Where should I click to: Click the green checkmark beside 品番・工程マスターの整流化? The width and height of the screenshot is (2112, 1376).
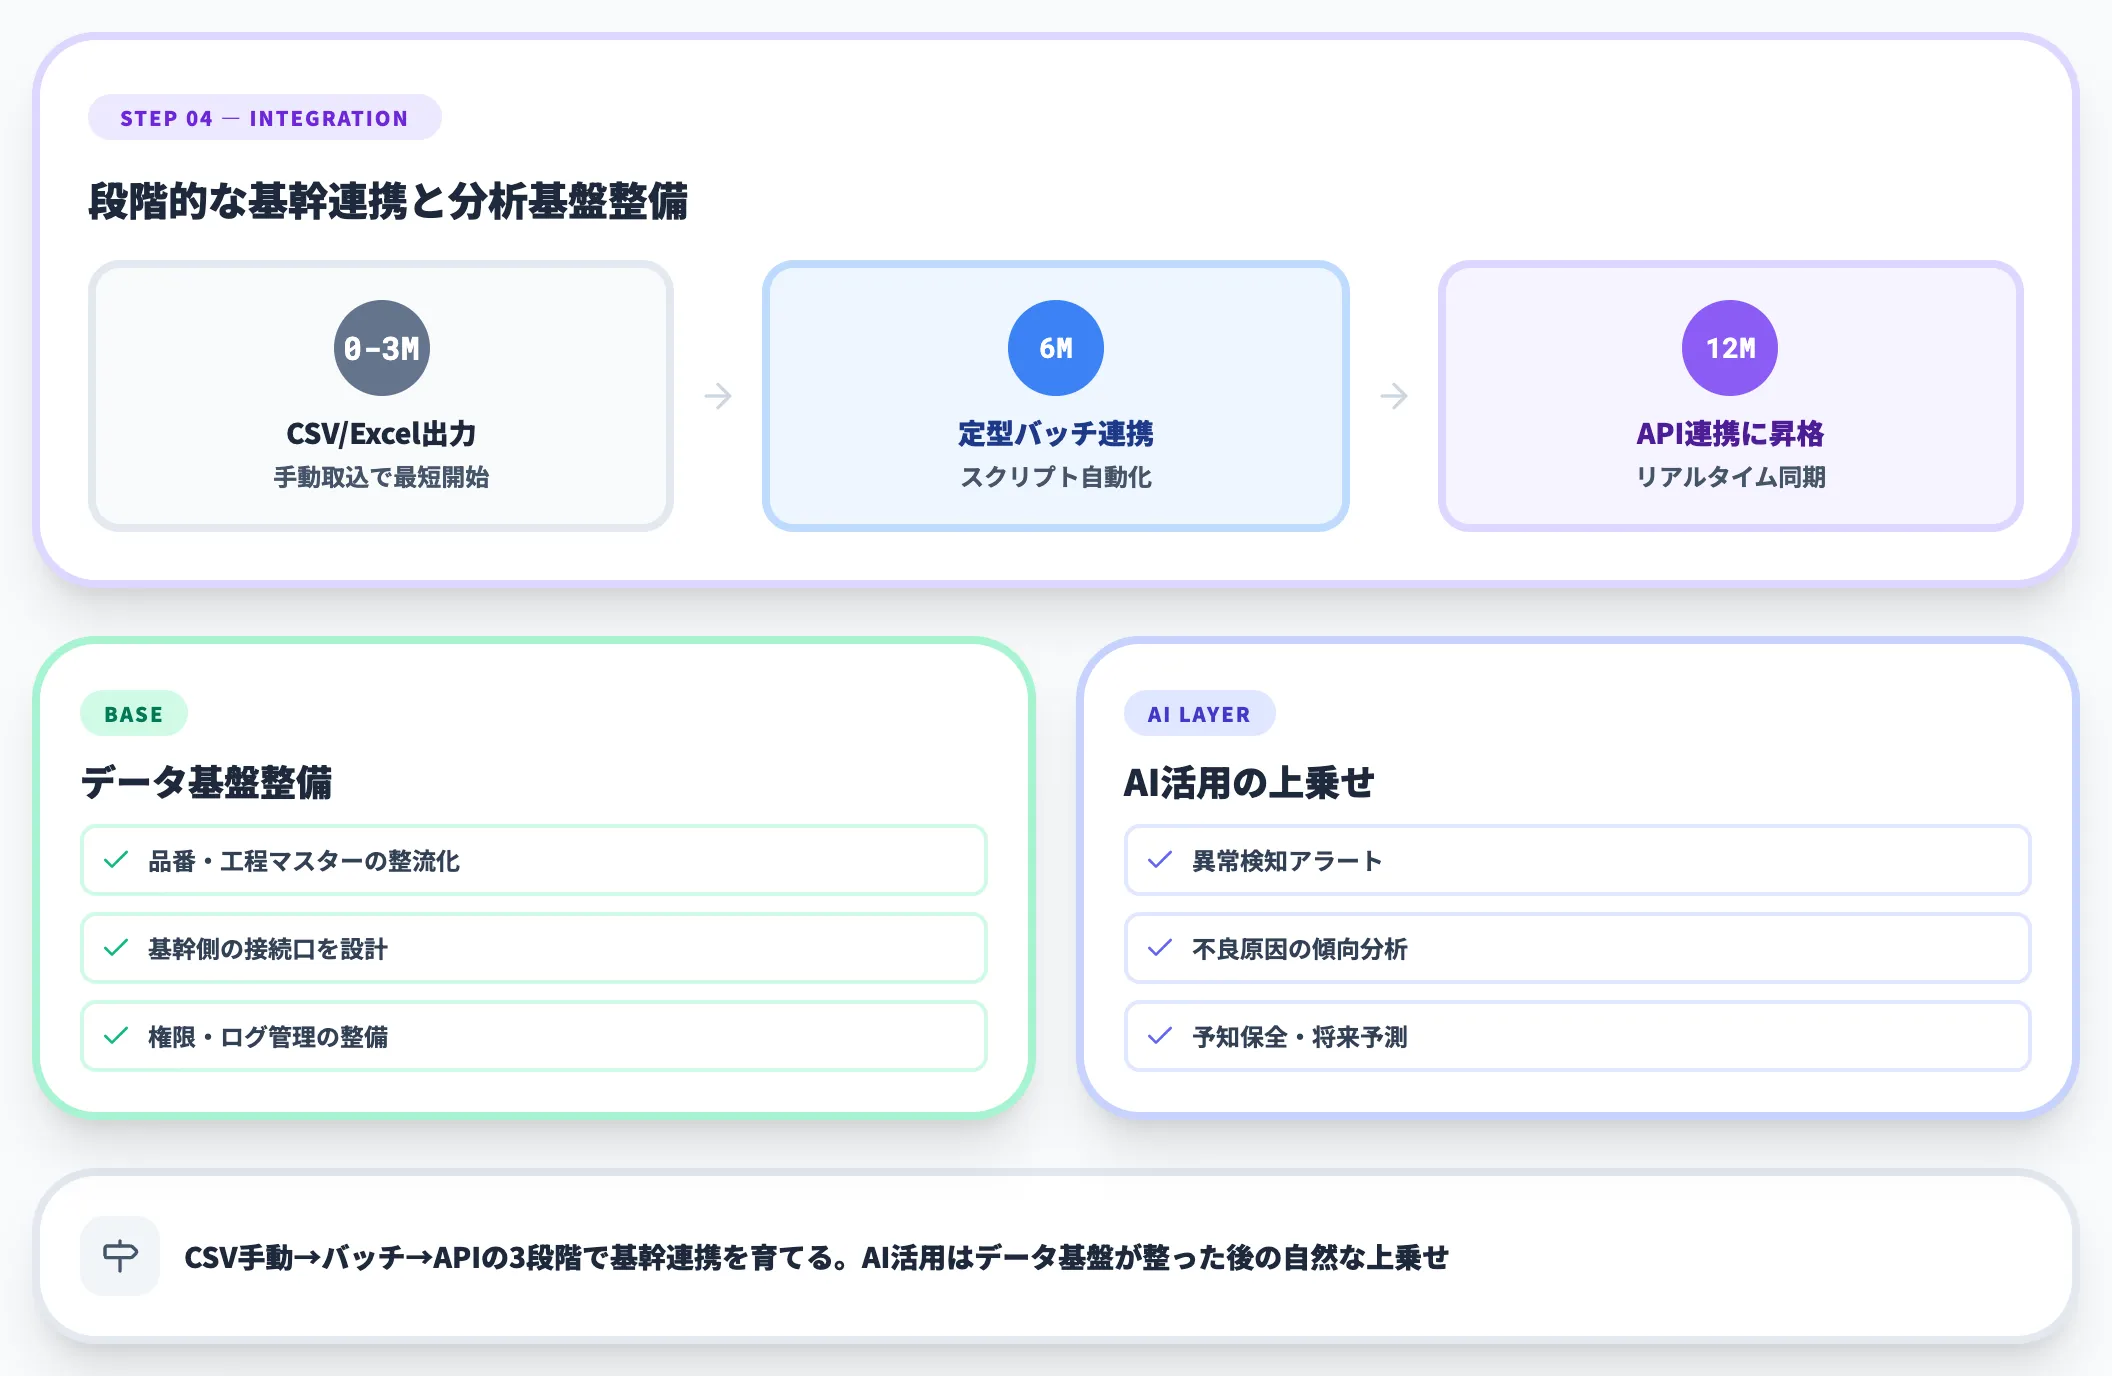coord(113,860)
